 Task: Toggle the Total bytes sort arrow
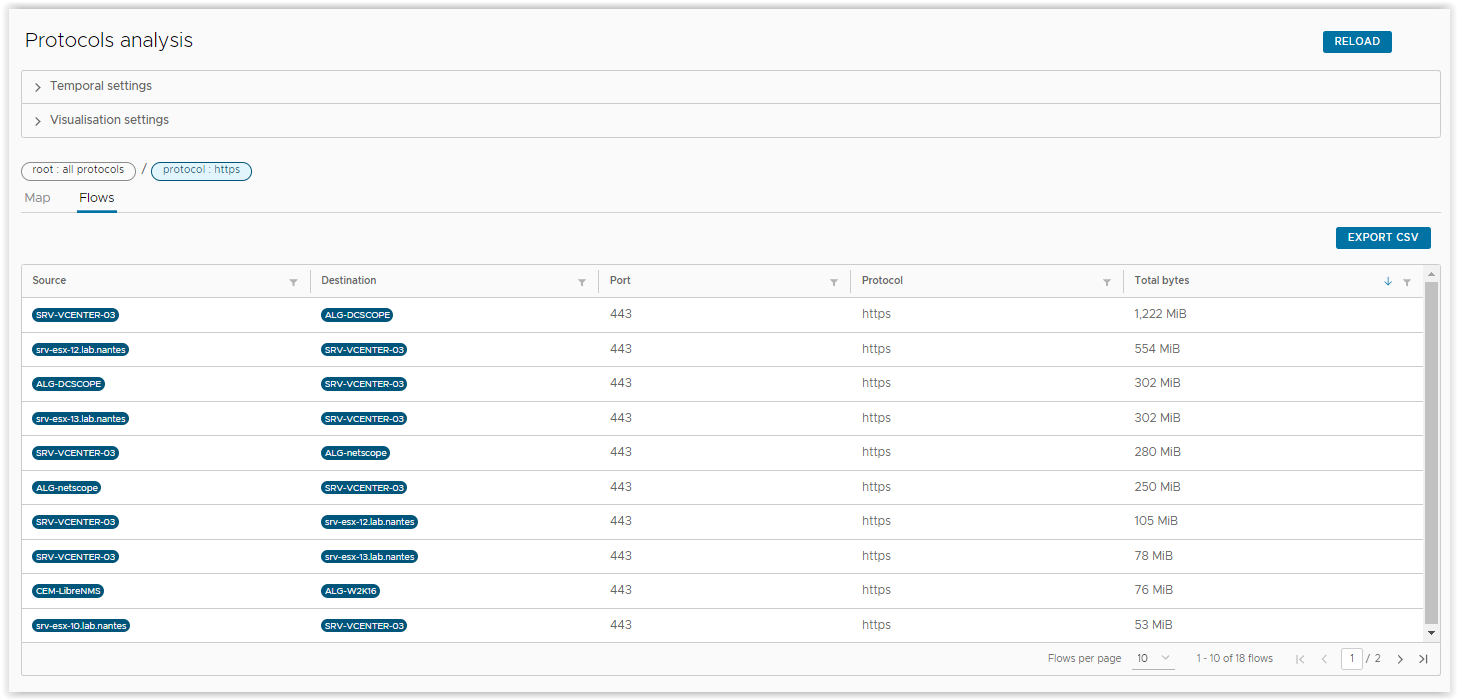pos(1388,282)
